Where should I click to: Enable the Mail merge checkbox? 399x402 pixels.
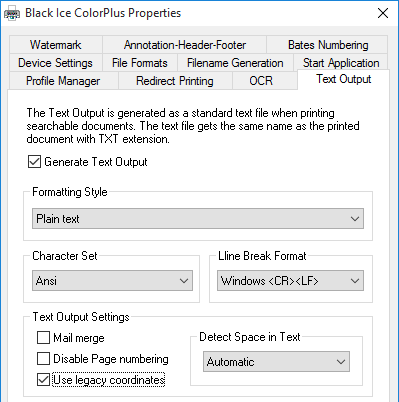pyautogui.click(x=43, y=338)
